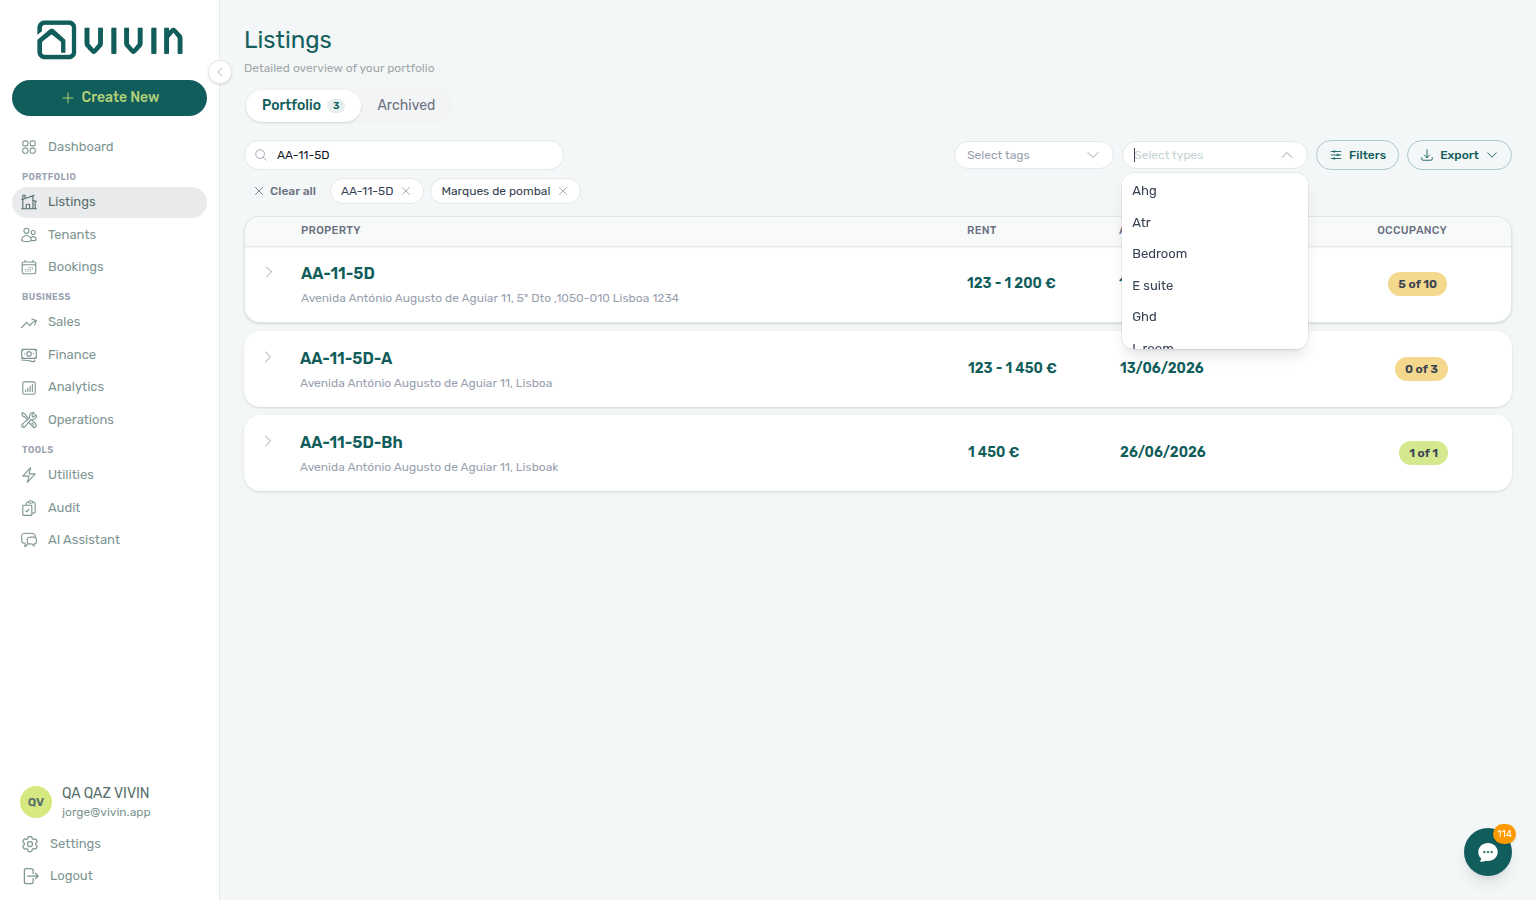Click the Logout door icon
Viewport: 1536px width, 900px height.
pyautogui.click(x=30, y=876)
